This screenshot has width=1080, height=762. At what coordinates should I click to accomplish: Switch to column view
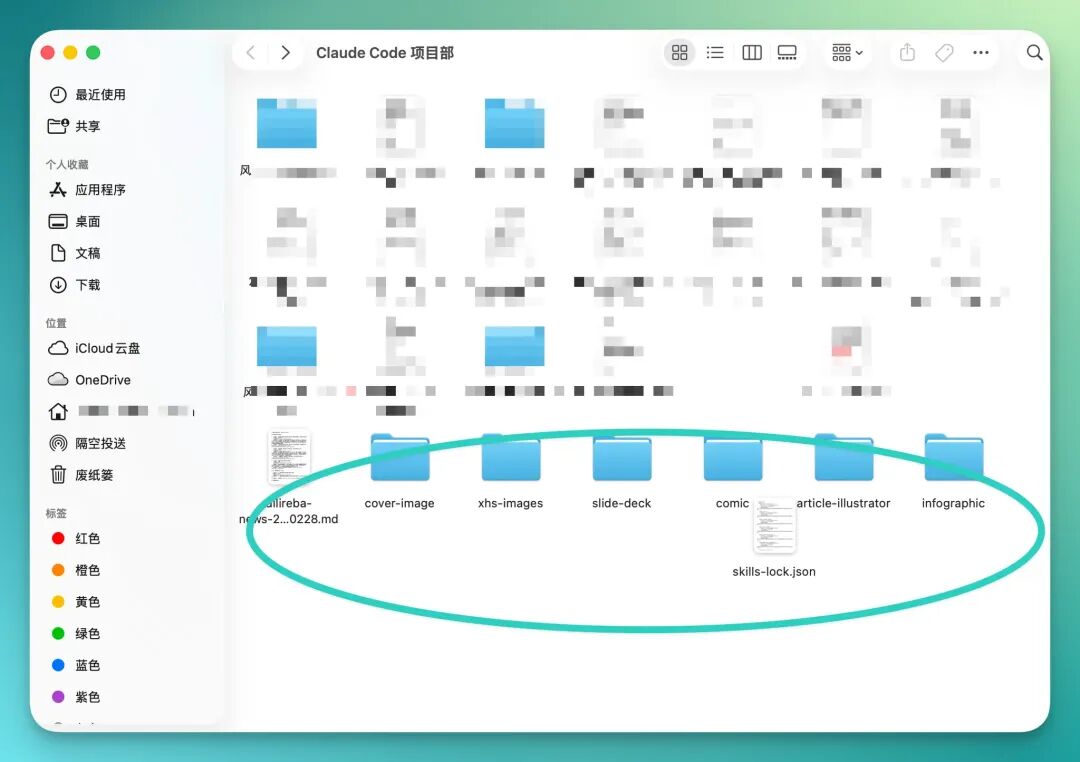(751, 53)
